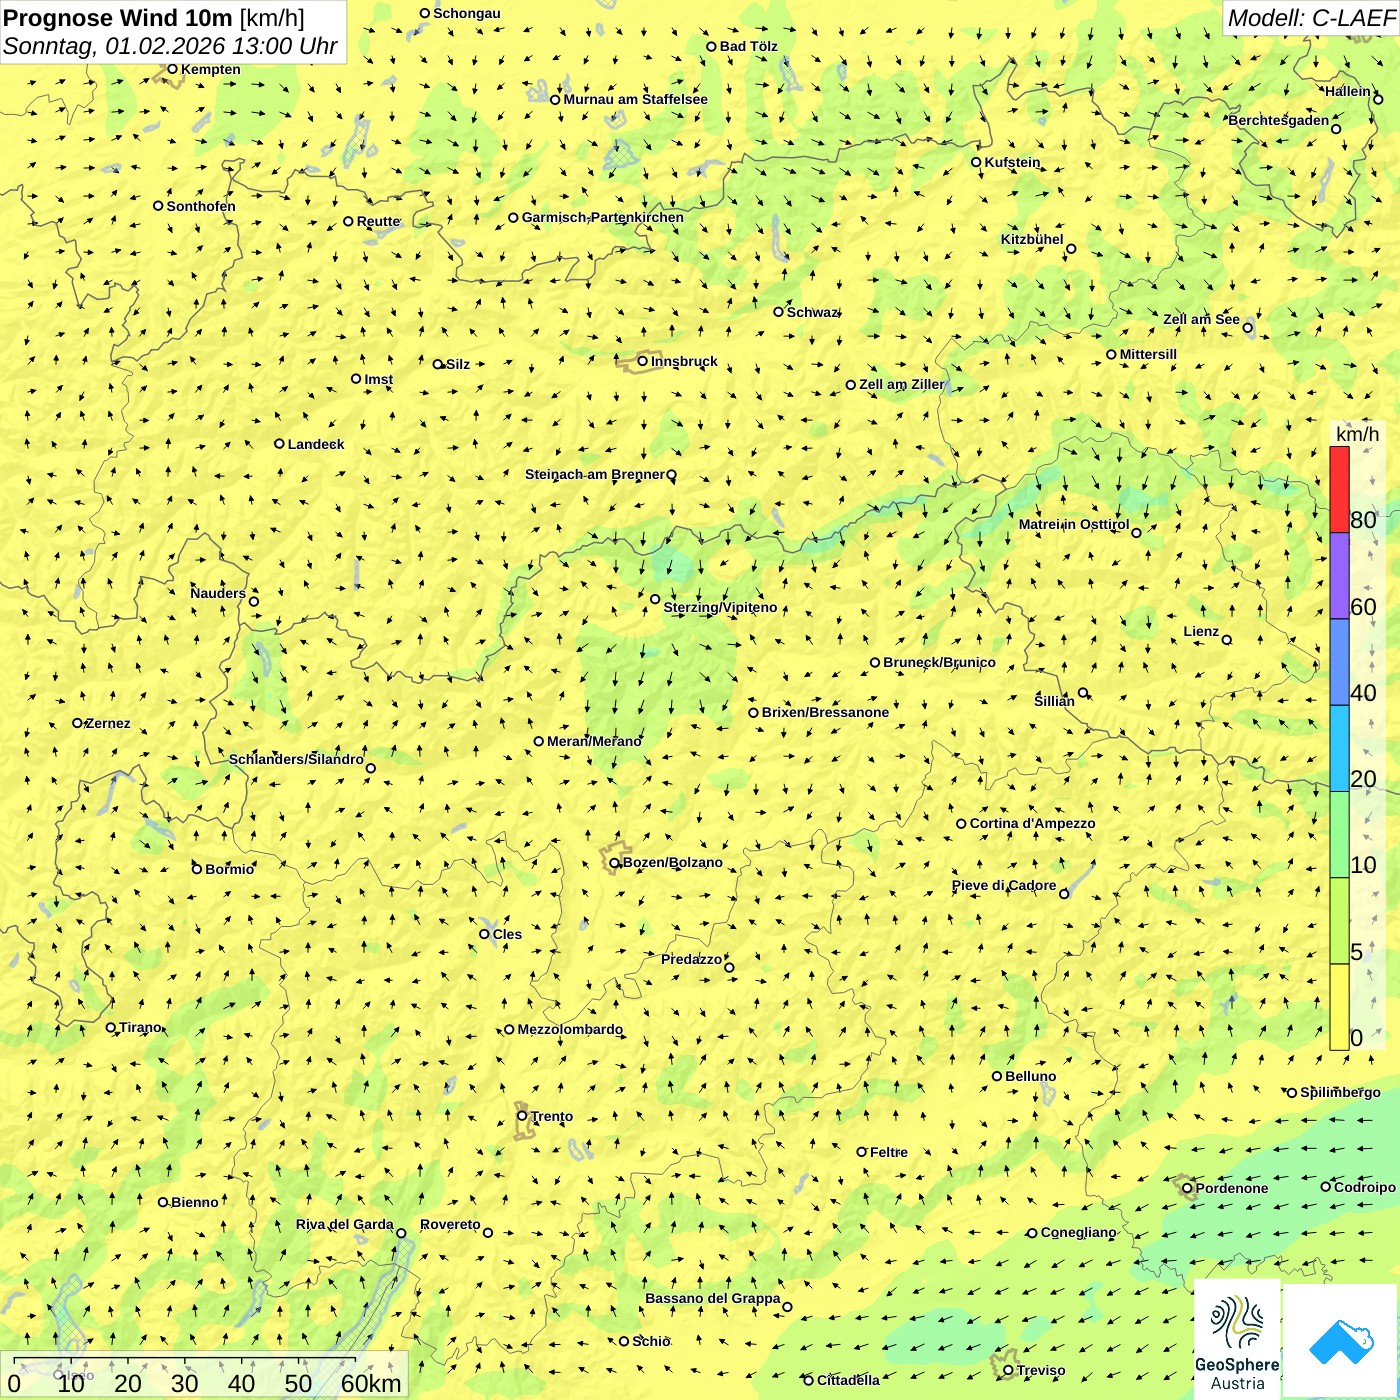
Task: Click the 'Rovereto' label
Action: point(451,1224)
